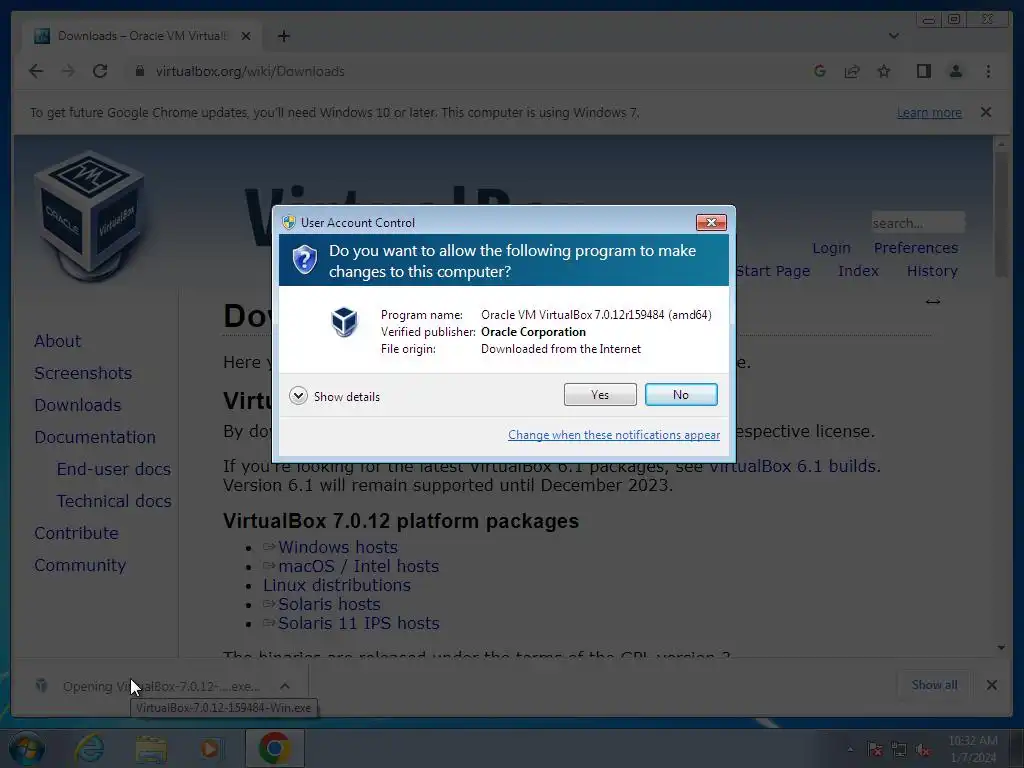Click the Google icon in address bar
This screenshot has width=1024, height=768.
pyautogui.click(x=820, y=71)
